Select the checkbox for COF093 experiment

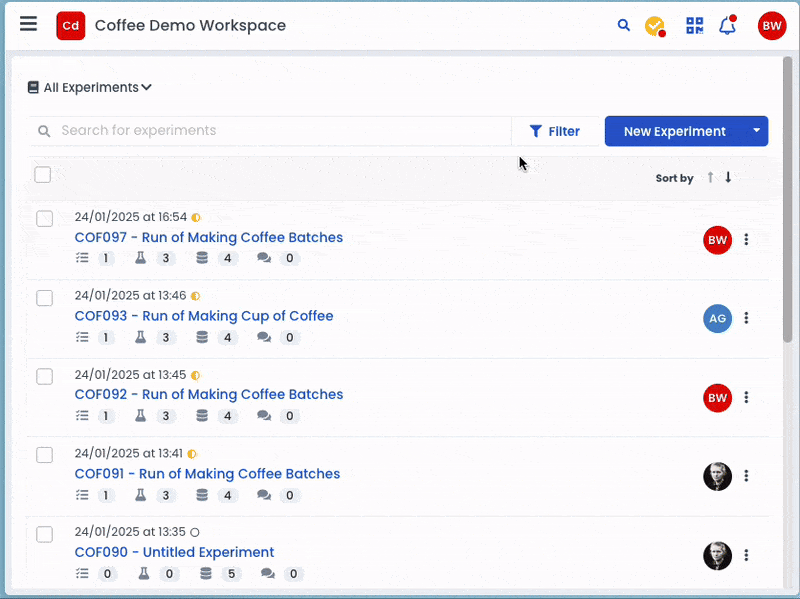(x=45, y=298)
